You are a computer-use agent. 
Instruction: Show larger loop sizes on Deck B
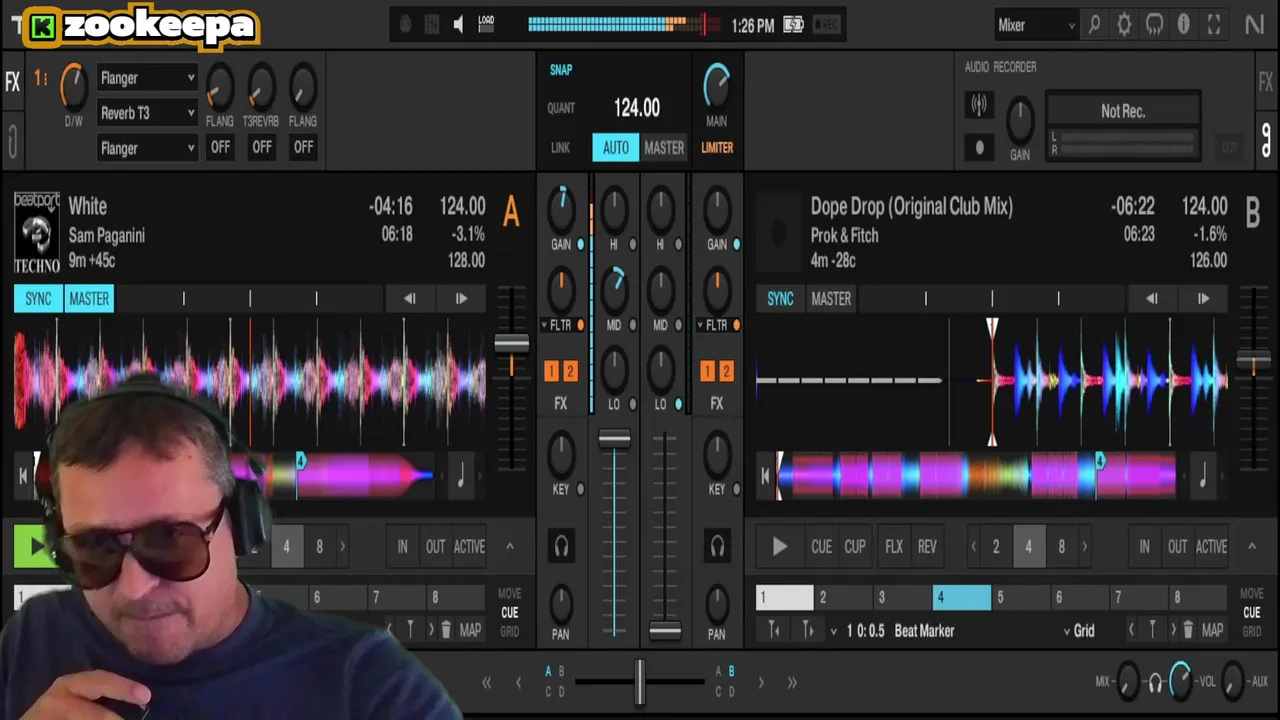(1085, 546)
